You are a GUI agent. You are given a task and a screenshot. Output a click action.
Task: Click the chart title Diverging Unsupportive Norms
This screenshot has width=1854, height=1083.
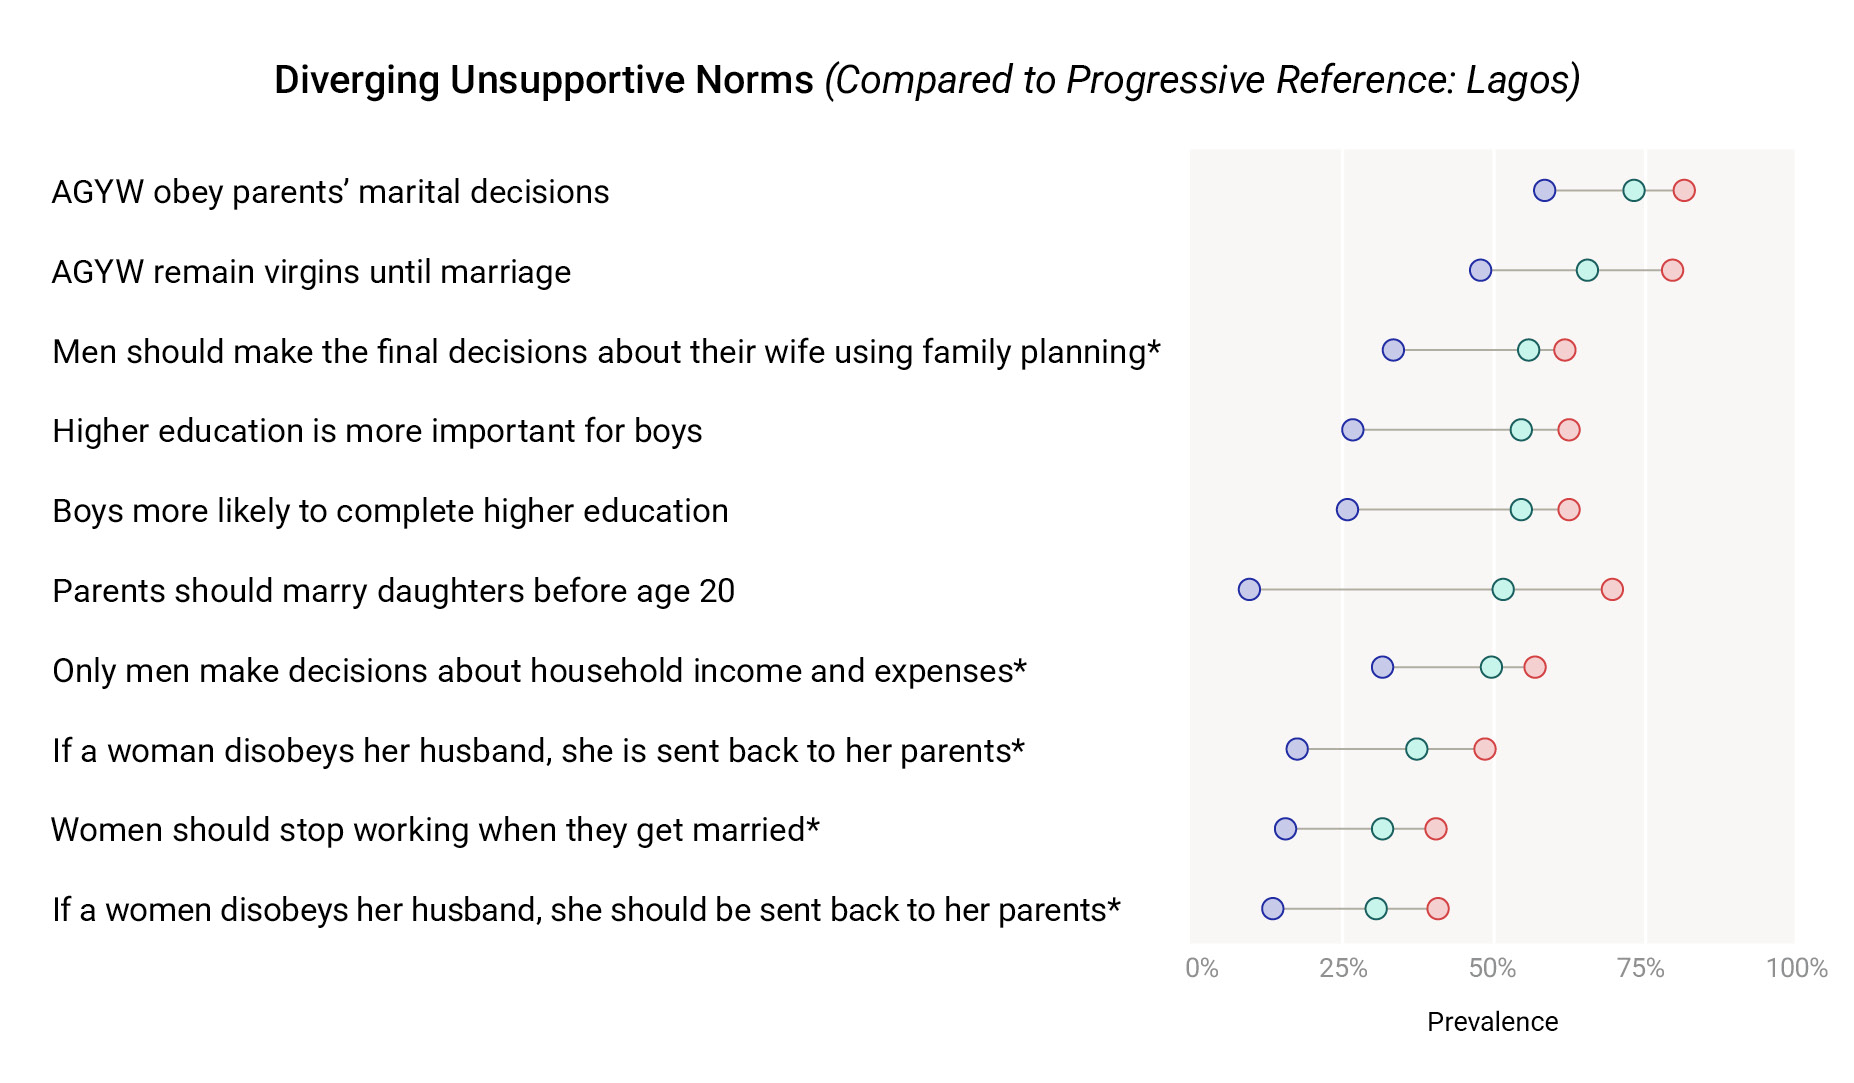pos(544,80)
